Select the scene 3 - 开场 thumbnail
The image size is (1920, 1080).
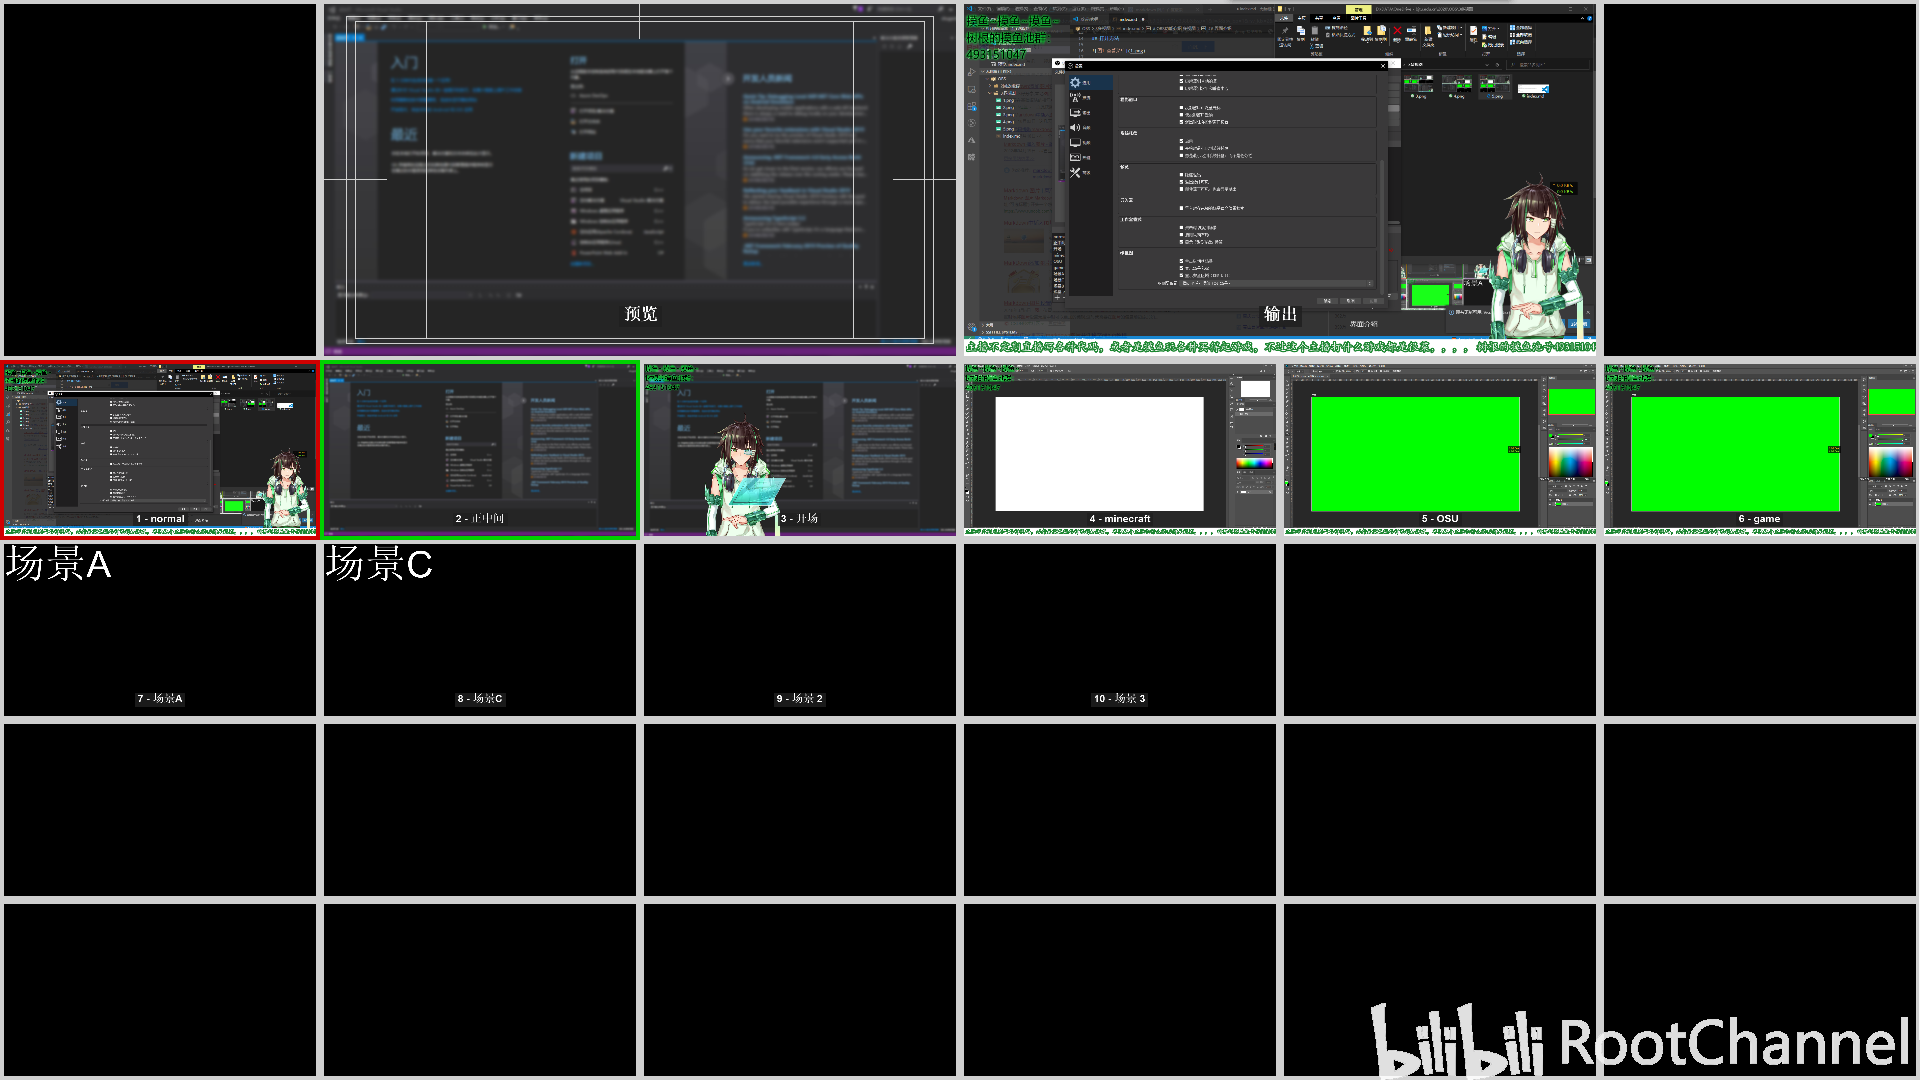[x=800, y=450]
